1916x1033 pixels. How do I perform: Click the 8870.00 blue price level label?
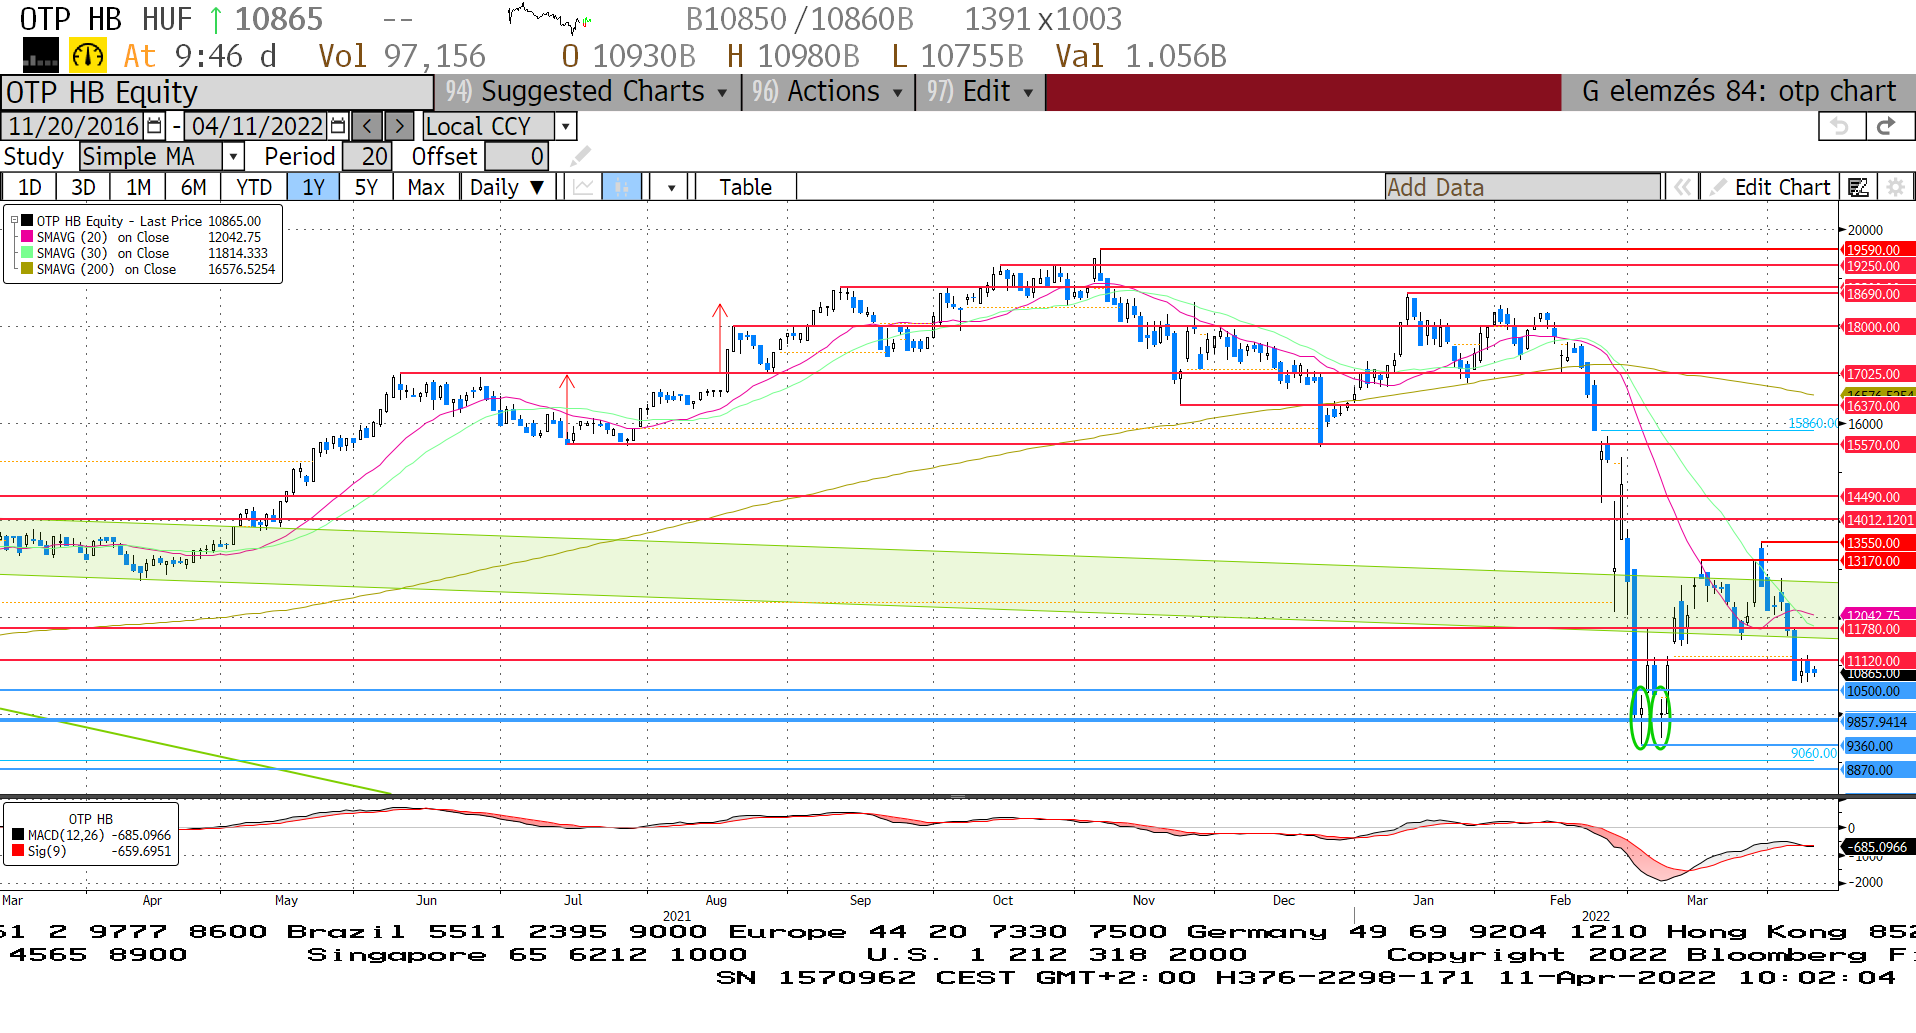(x=1877, y=770)
